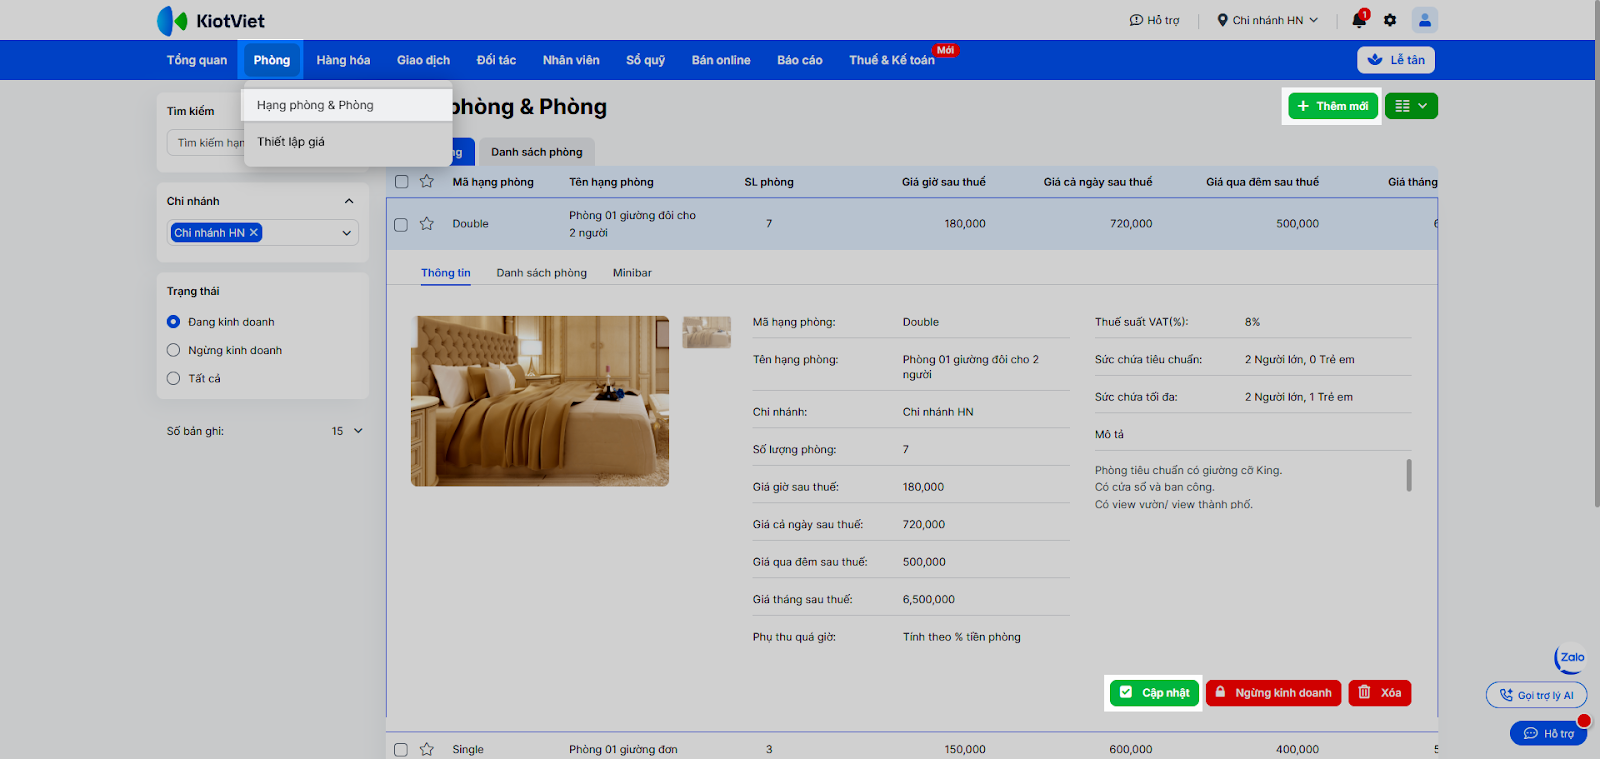The width and height of the screenshot is (1600, 759).
Task: Click the Cập nhật button
Action: click(x=1155, y=693)
